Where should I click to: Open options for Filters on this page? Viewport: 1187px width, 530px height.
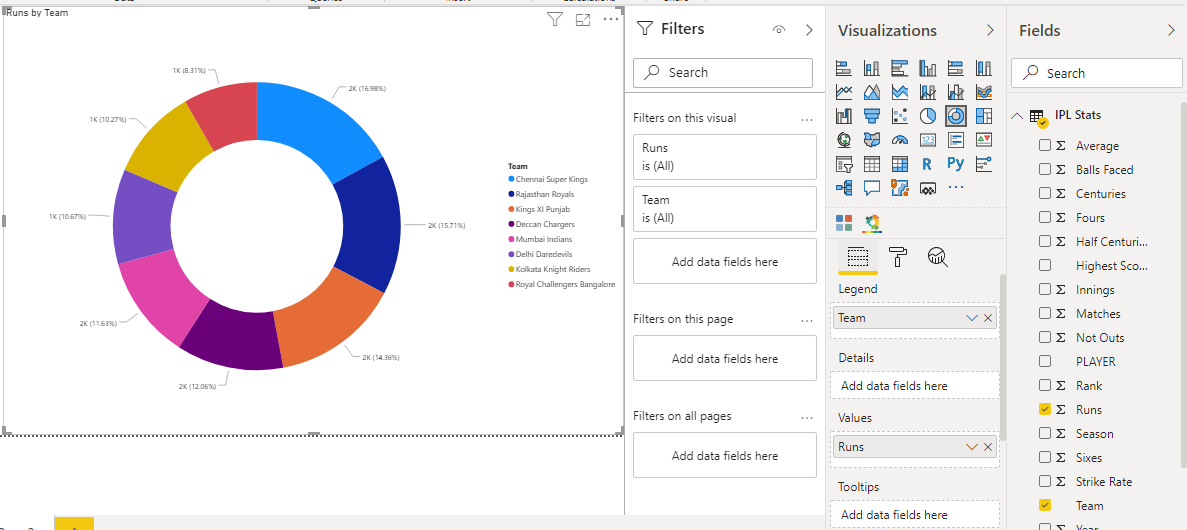click(806, 320)
